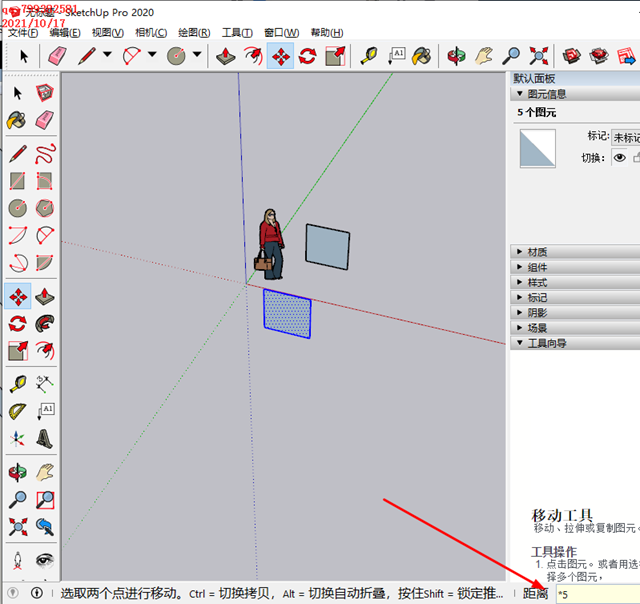Select the Position Camera tool
This screenshot has width=640, height=604.
17,561
